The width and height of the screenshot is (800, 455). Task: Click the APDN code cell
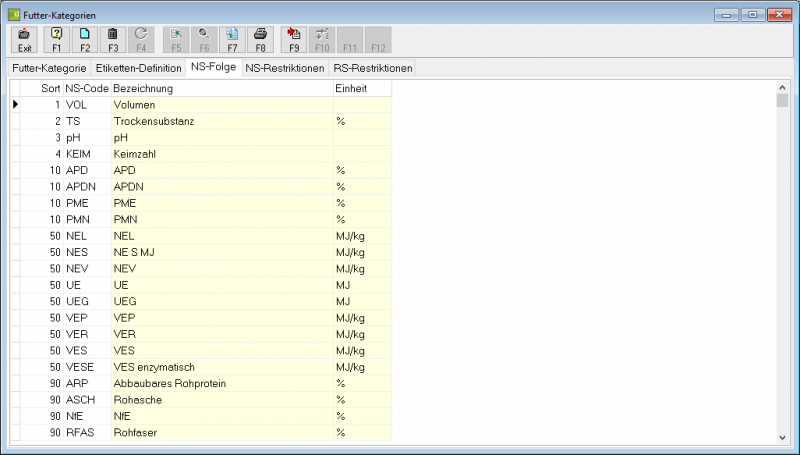click(x=87, y=187)
